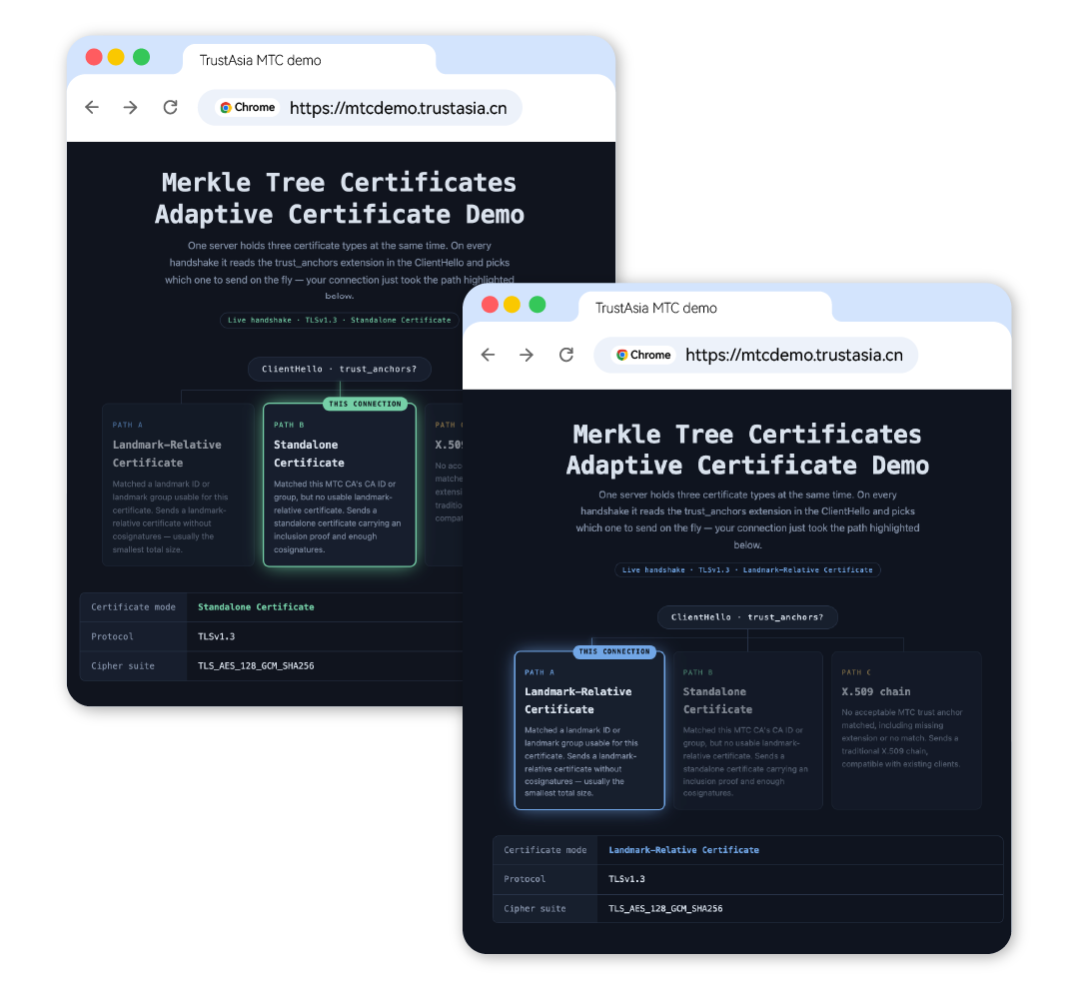Viewport: 1080px width, 987px height.
Task: Click Protocol label in rear window table
Action: coord(112,636)
